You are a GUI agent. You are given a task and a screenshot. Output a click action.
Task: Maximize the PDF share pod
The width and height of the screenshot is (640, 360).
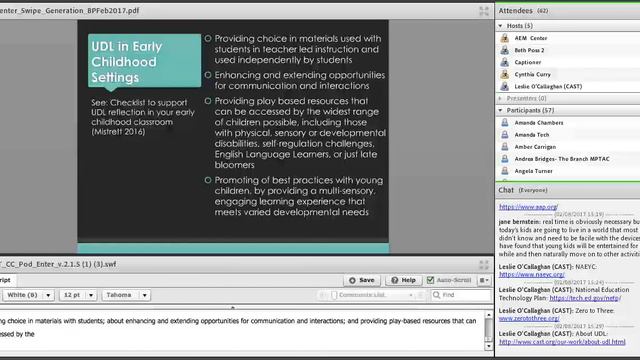pyautogui.click(x=484, y=11)
